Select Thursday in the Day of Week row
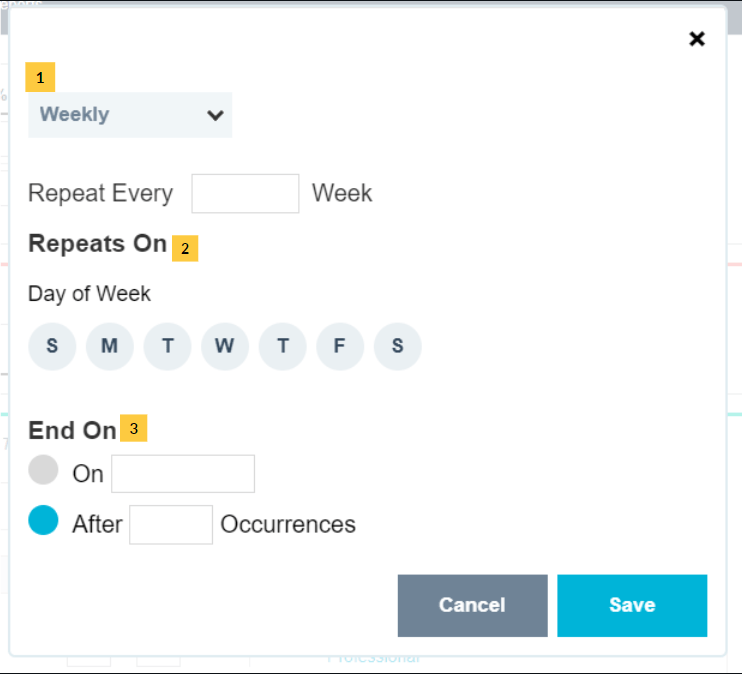Image resolution: width=742 pixels, height=674 pixels. pos(283,347)
